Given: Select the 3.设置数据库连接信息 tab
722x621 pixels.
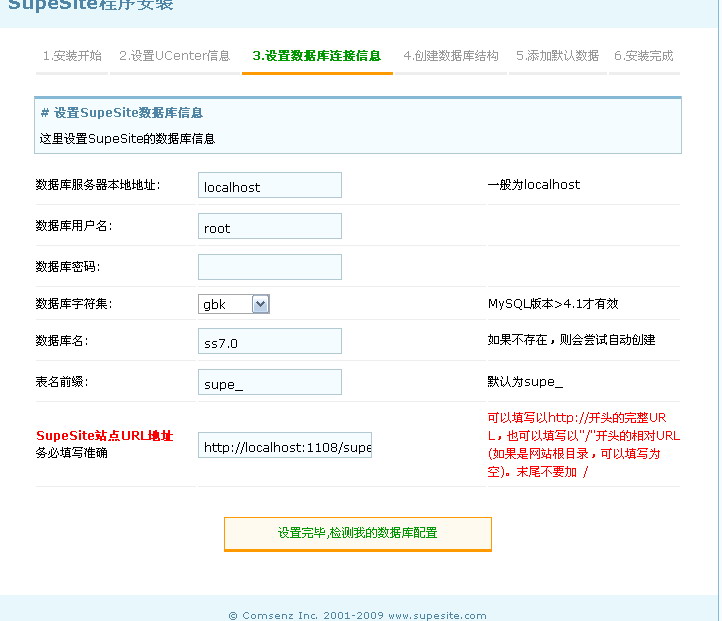Looking at the screenshot, I should point(317,56).
